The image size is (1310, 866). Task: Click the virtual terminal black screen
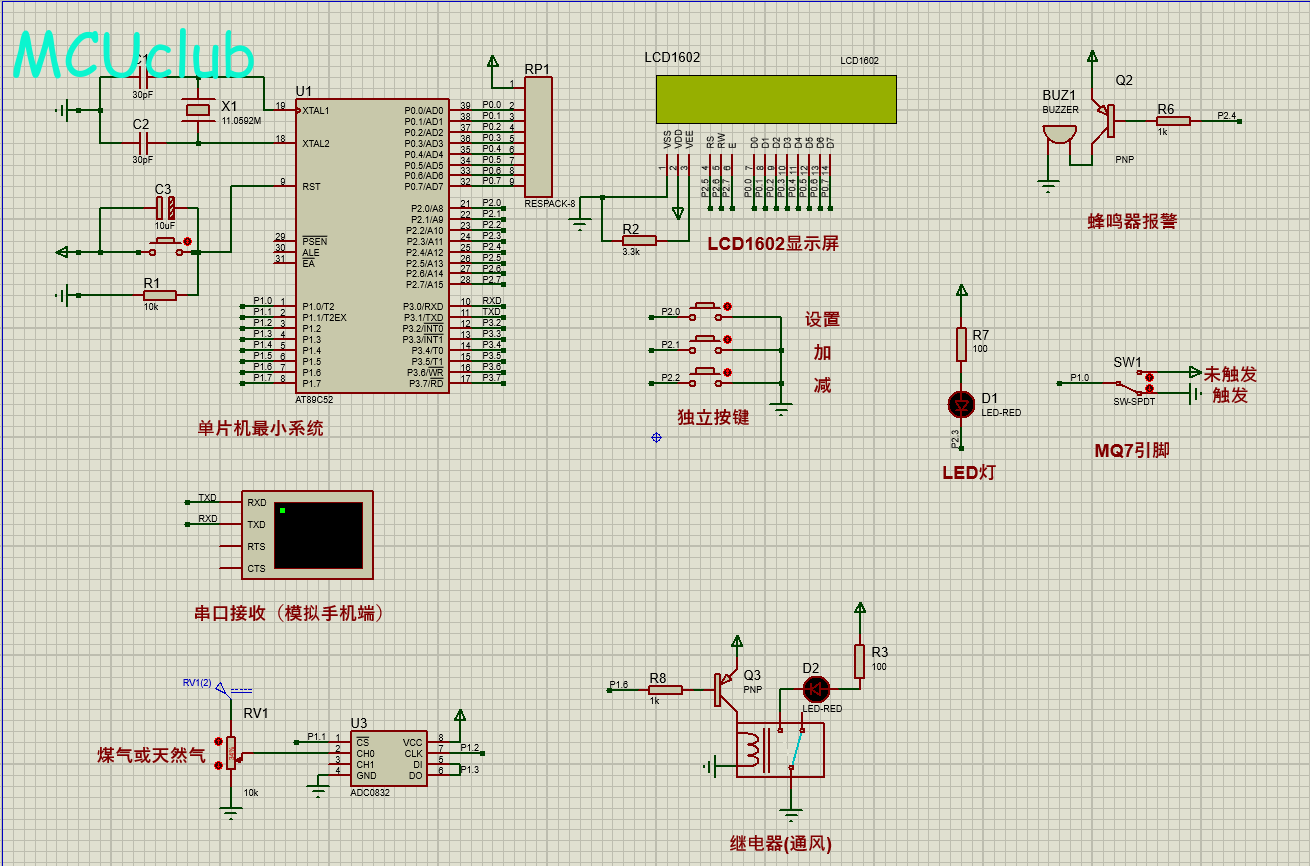[x=318, y=535]
